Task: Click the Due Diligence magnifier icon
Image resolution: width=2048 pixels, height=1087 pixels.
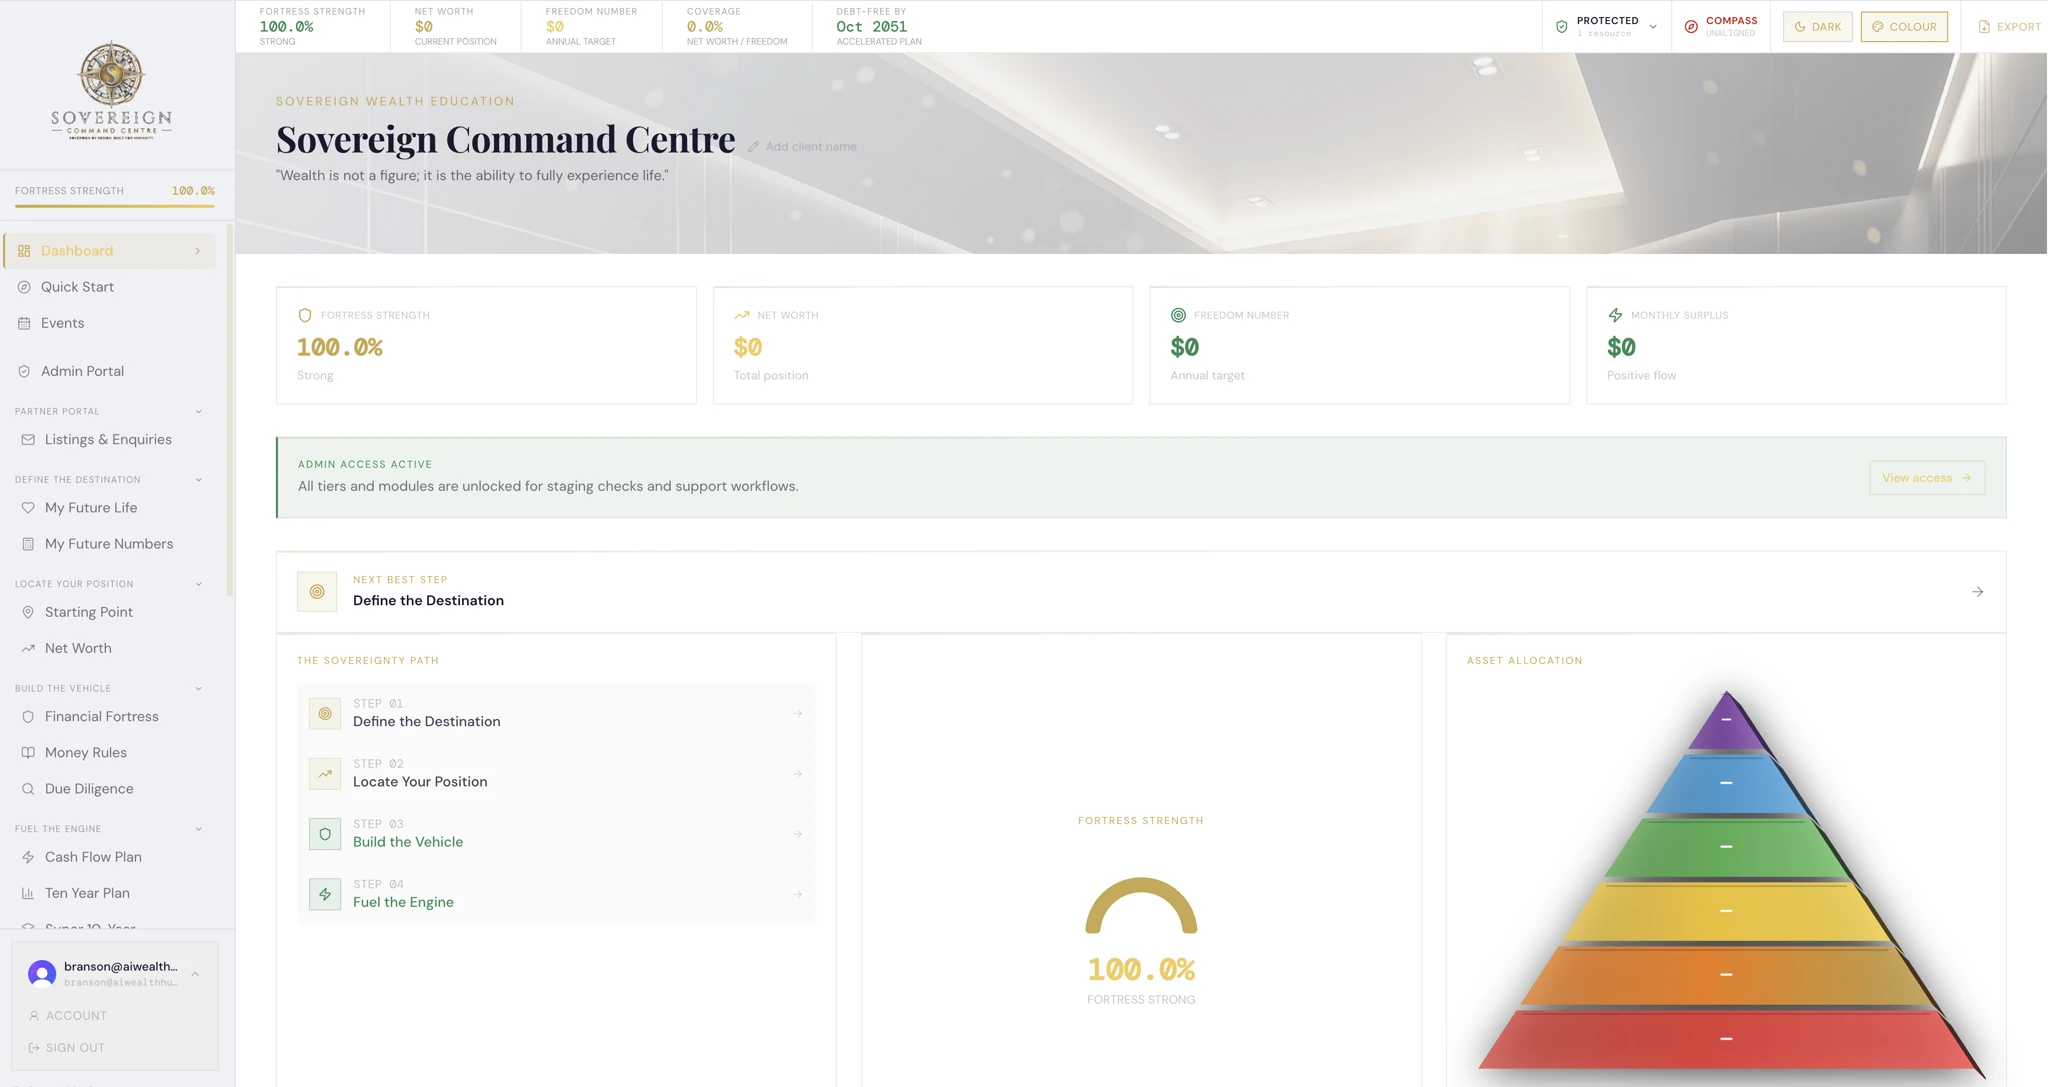Action: [x=28, y=789]
